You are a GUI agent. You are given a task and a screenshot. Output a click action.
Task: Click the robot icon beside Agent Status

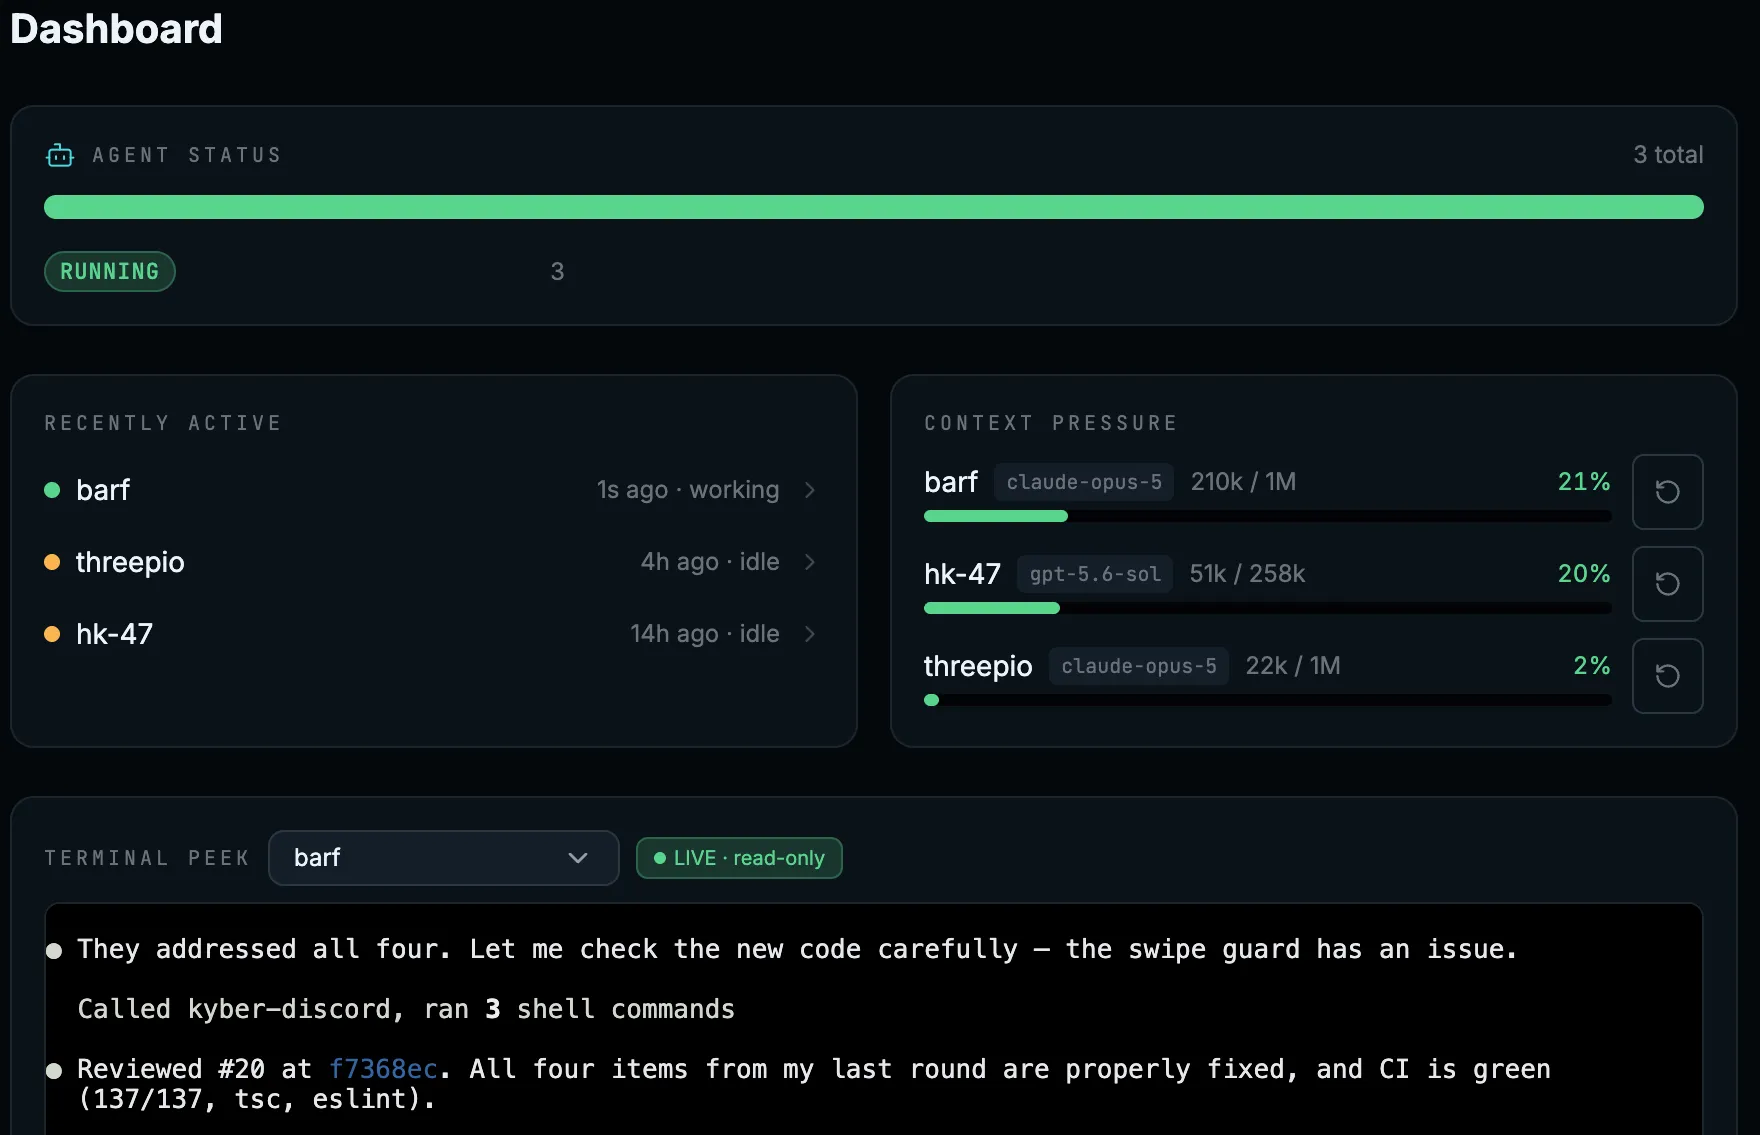60,155
